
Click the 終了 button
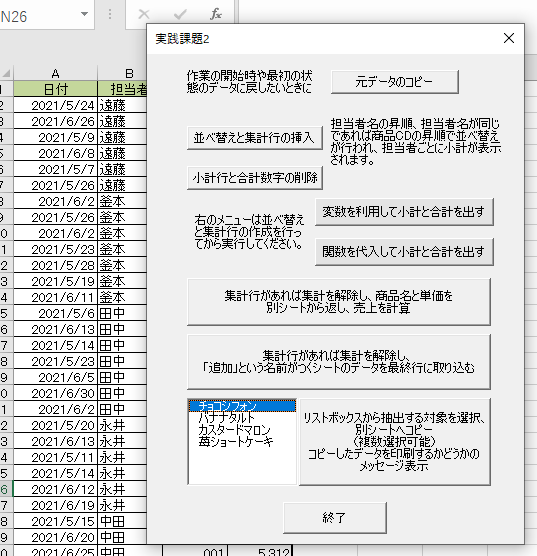[335, 518]
